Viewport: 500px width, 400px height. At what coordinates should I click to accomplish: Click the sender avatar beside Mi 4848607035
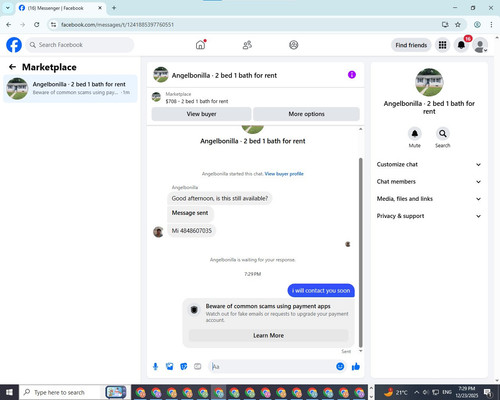tap(158, 232)
